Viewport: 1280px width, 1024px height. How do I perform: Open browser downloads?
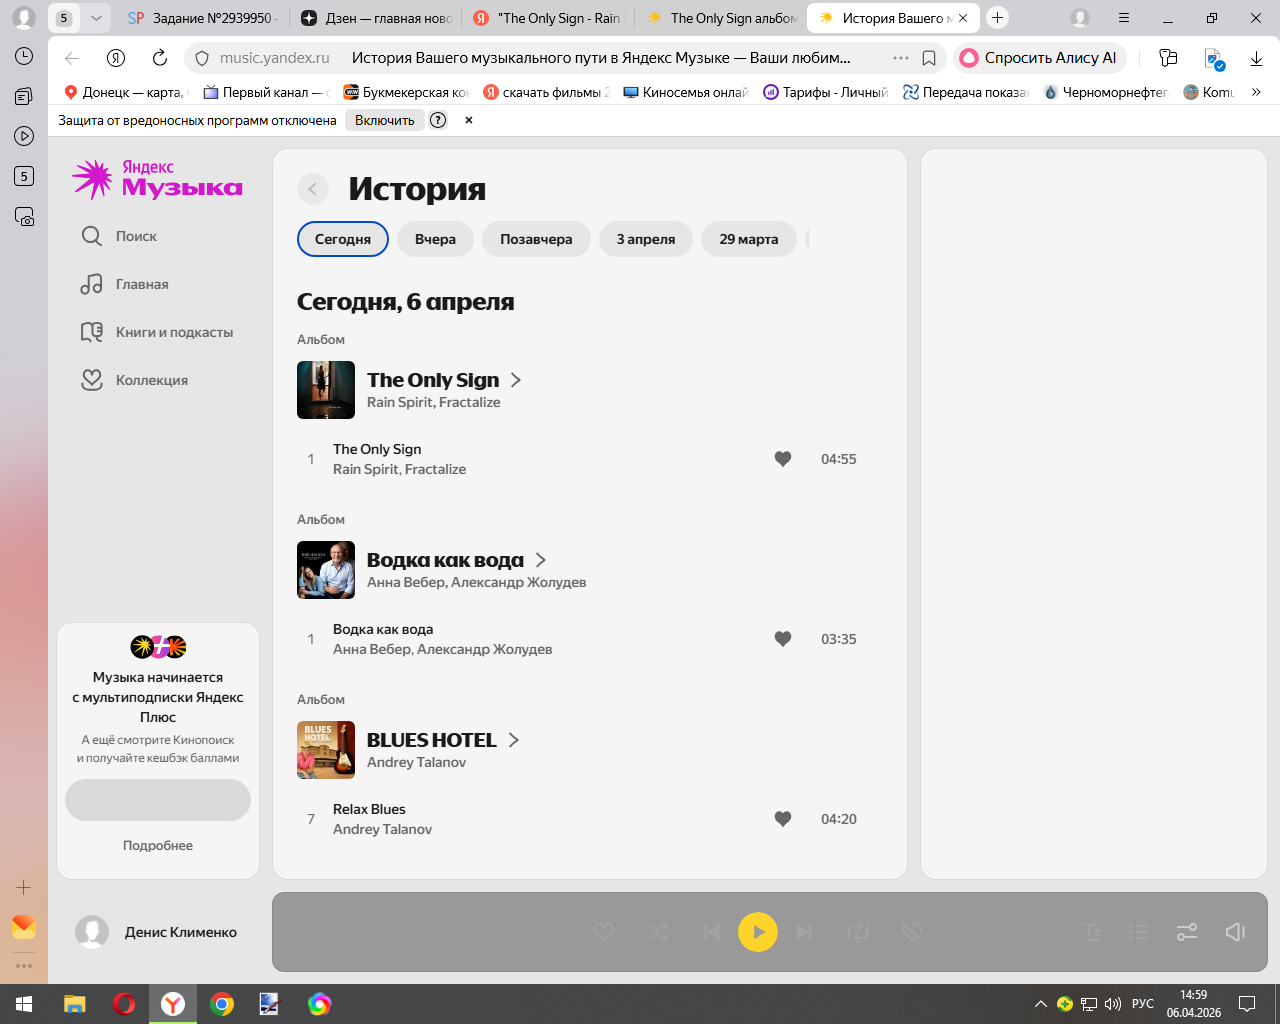click(1256, 58)
